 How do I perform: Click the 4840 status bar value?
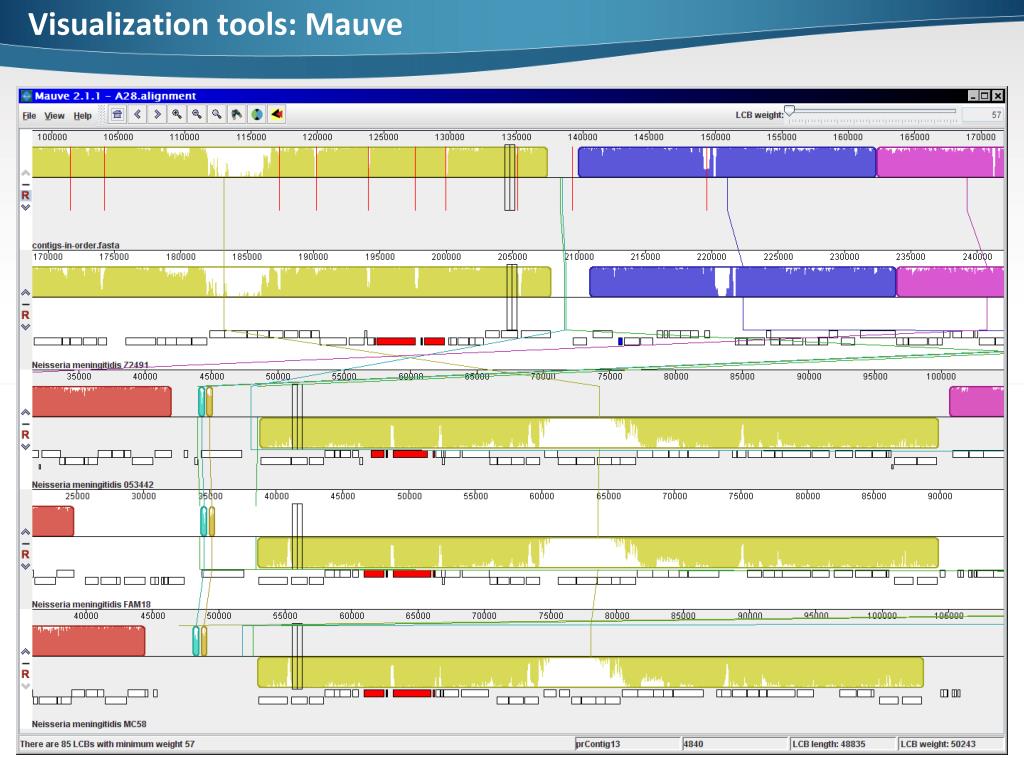[734, 744]
